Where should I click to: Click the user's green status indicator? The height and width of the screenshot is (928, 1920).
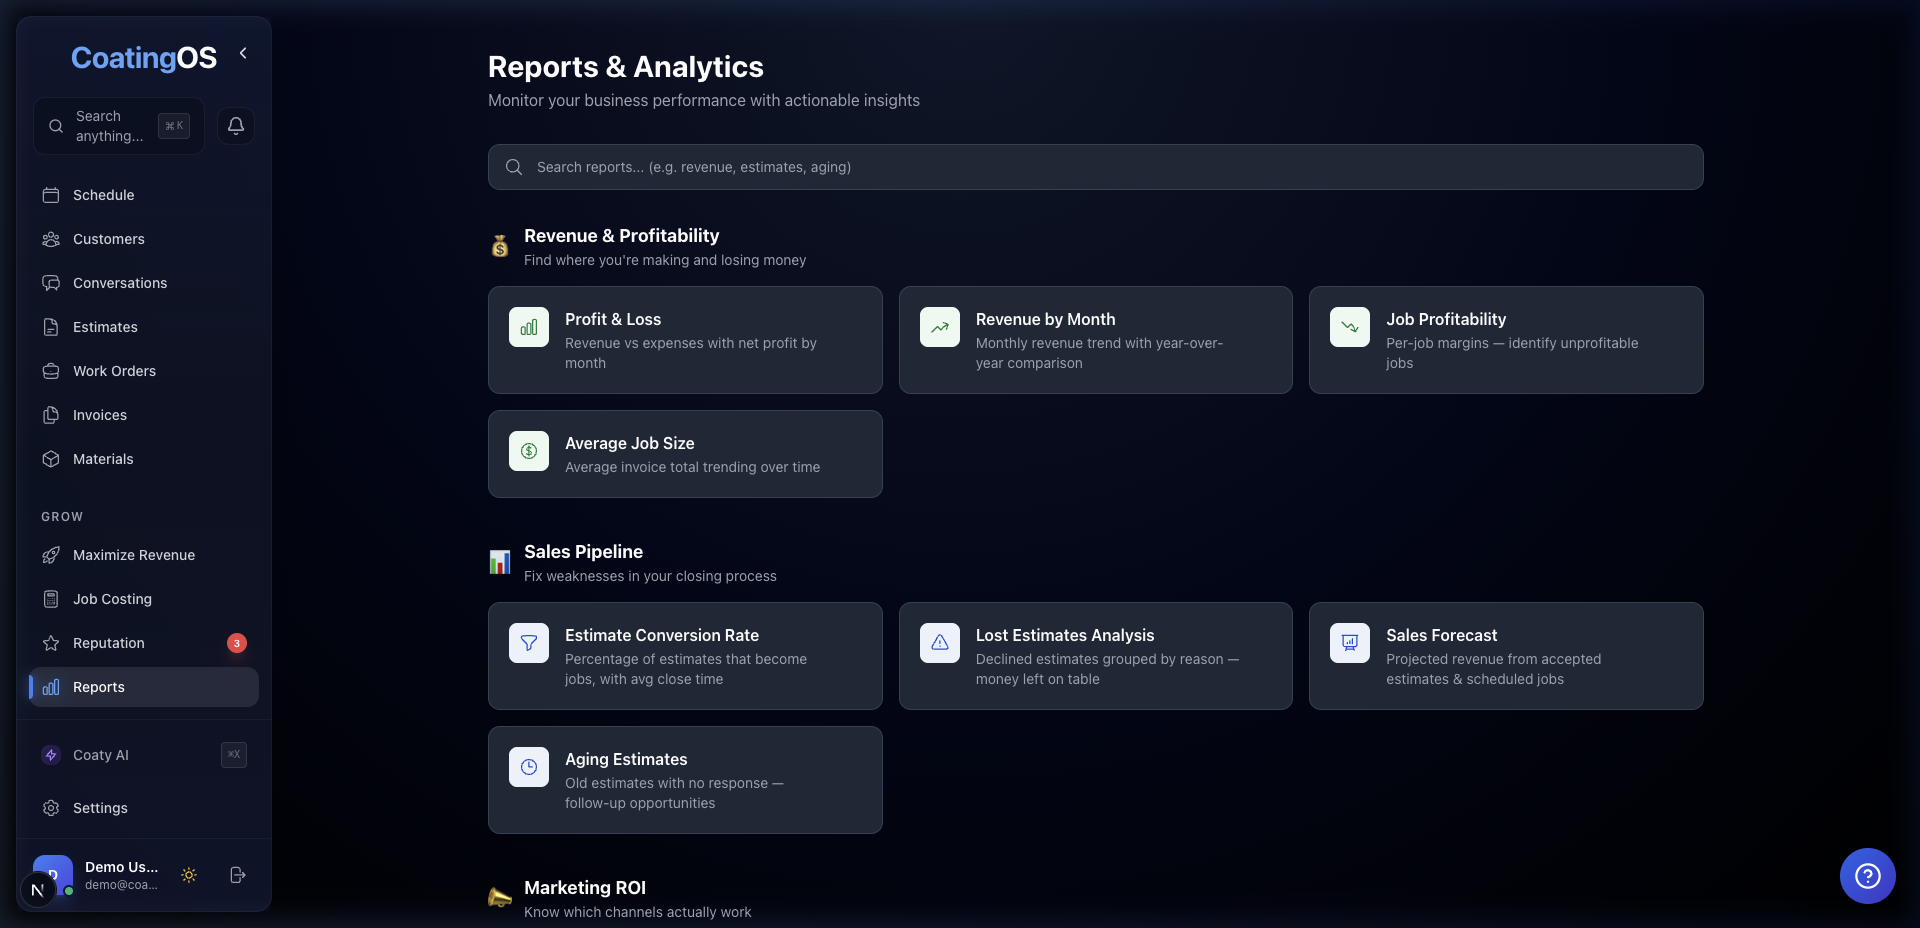coord(69,890)
